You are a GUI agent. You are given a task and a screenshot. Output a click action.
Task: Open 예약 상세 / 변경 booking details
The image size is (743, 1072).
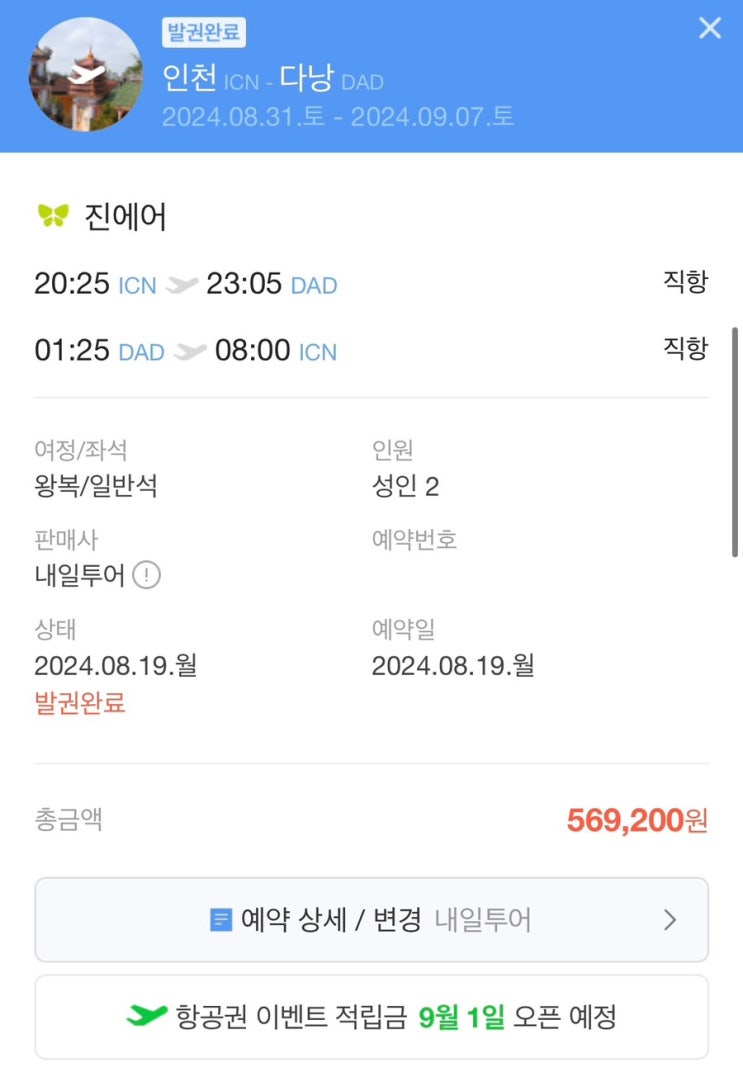(x=371, y=920)
